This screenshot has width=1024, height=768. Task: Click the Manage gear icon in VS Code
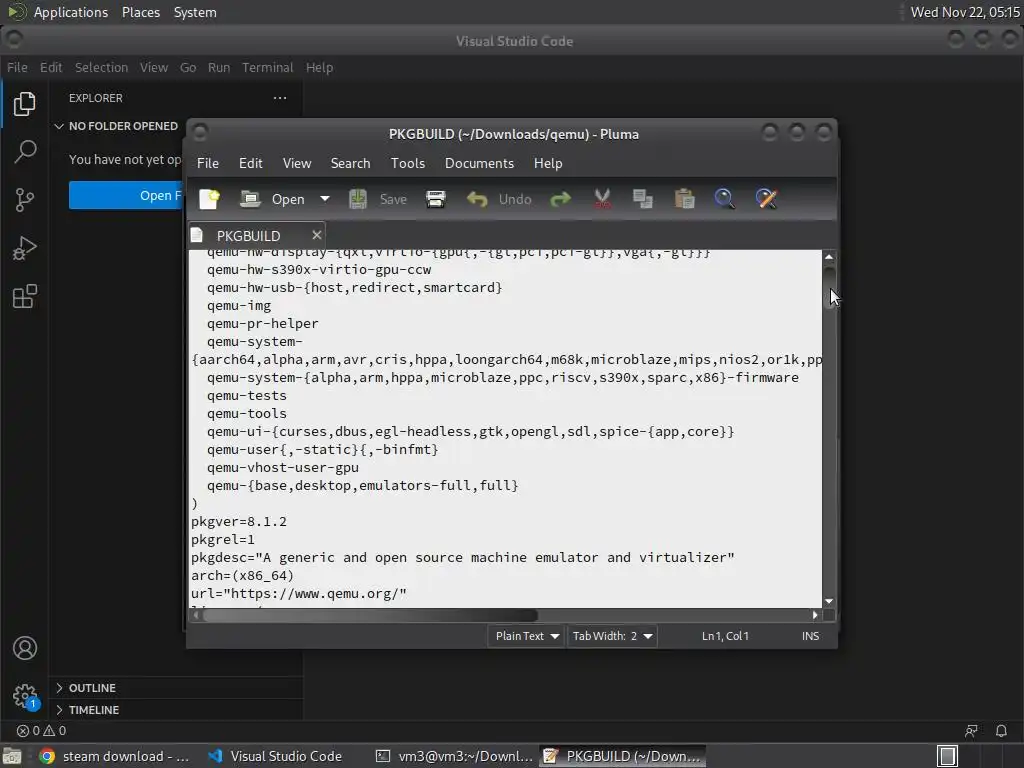25,696
